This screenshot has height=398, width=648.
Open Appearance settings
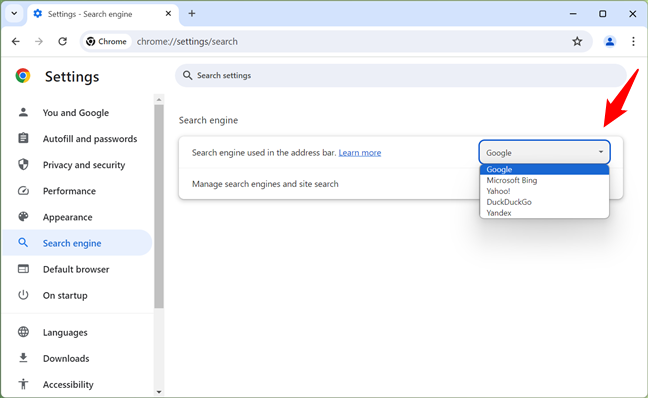(x=77, y=217)
